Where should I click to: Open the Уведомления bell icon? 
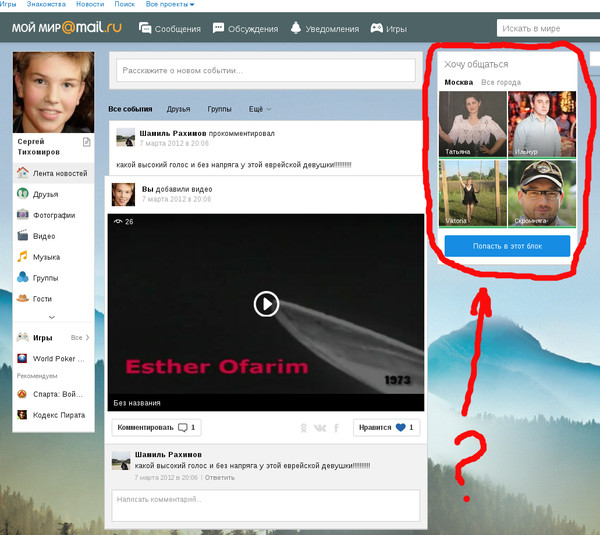click(x=296, y=28)
